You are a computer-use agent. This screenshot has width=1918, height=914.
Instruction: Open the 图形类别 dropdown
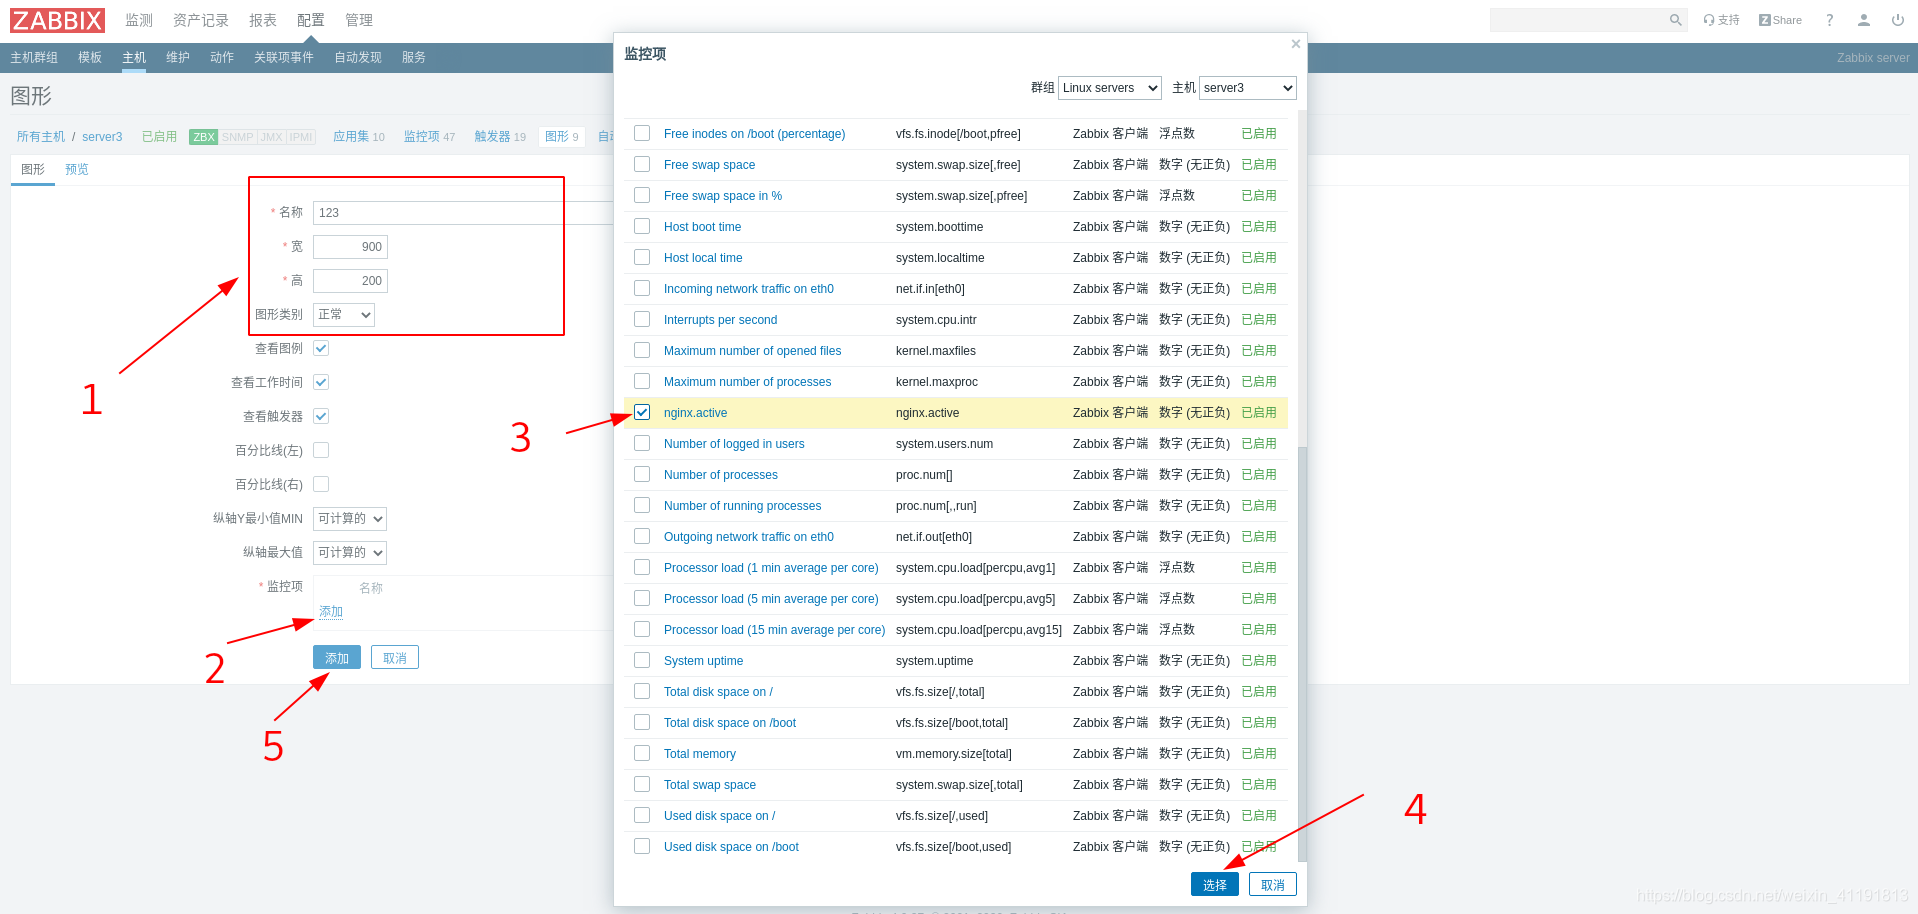pos(344,315)
